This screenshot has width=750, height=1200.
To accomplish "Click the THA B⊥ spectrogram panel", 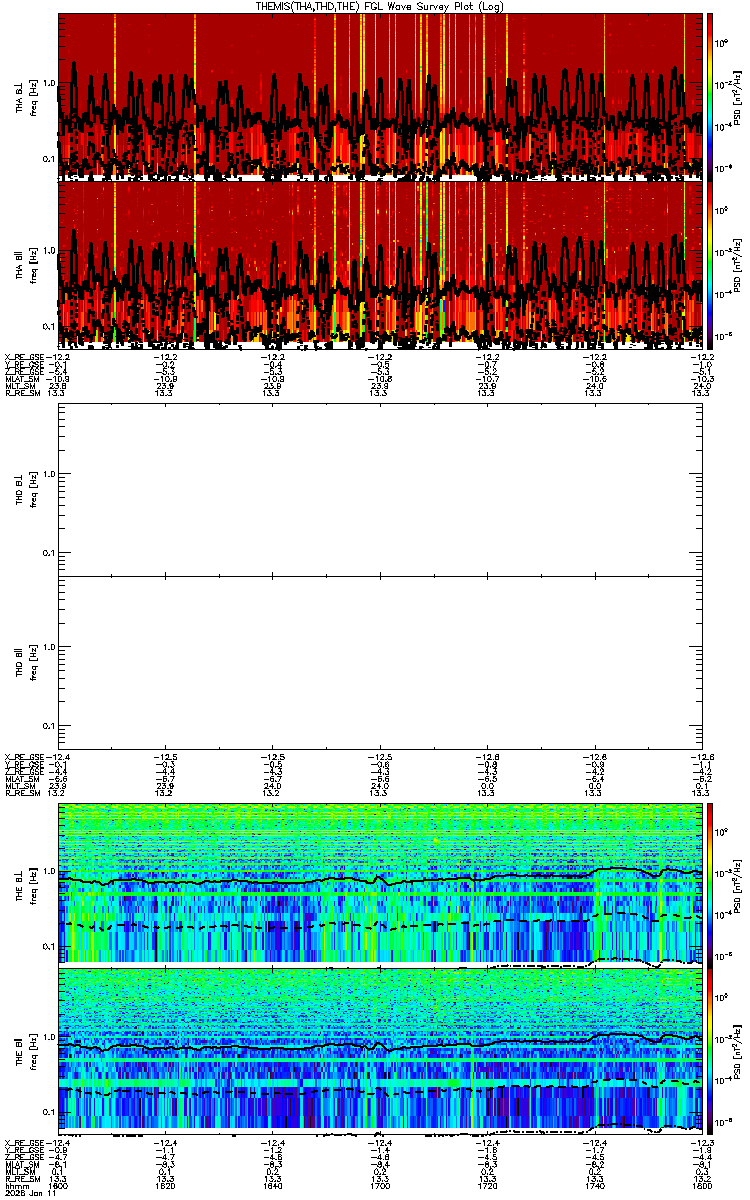I will click(x=380, y=96).
